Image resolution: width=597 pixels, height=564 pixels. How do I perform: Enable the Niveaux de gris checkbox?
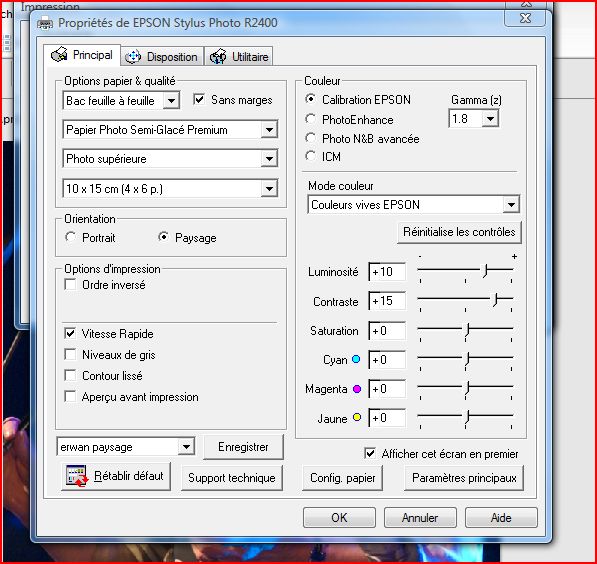point(70,355)
